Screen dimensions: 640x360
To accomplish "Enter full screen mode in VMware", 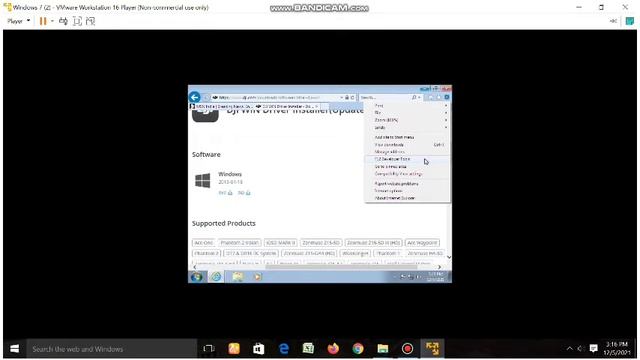I will pyautogui.click(x=77, y=21).
